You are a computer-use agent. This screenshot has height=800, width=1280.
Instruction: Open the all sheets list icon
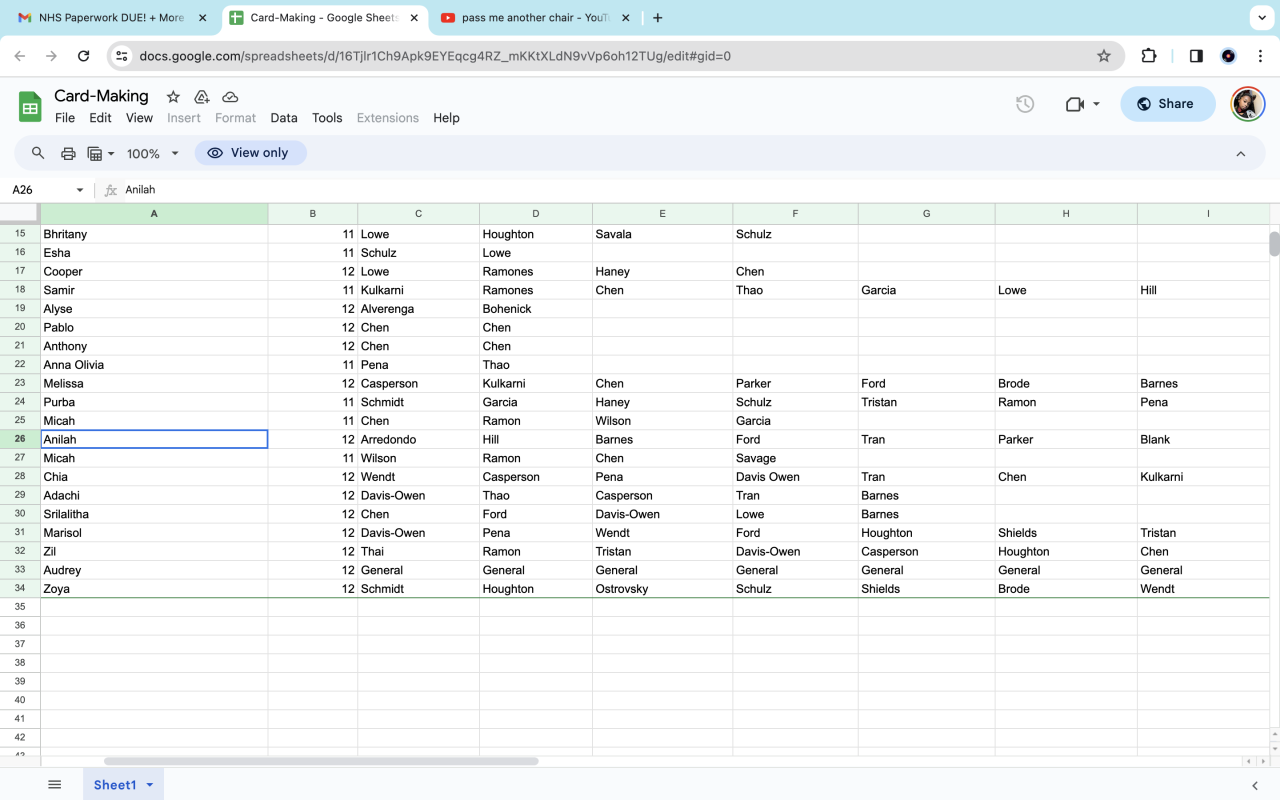click(55, 785)
